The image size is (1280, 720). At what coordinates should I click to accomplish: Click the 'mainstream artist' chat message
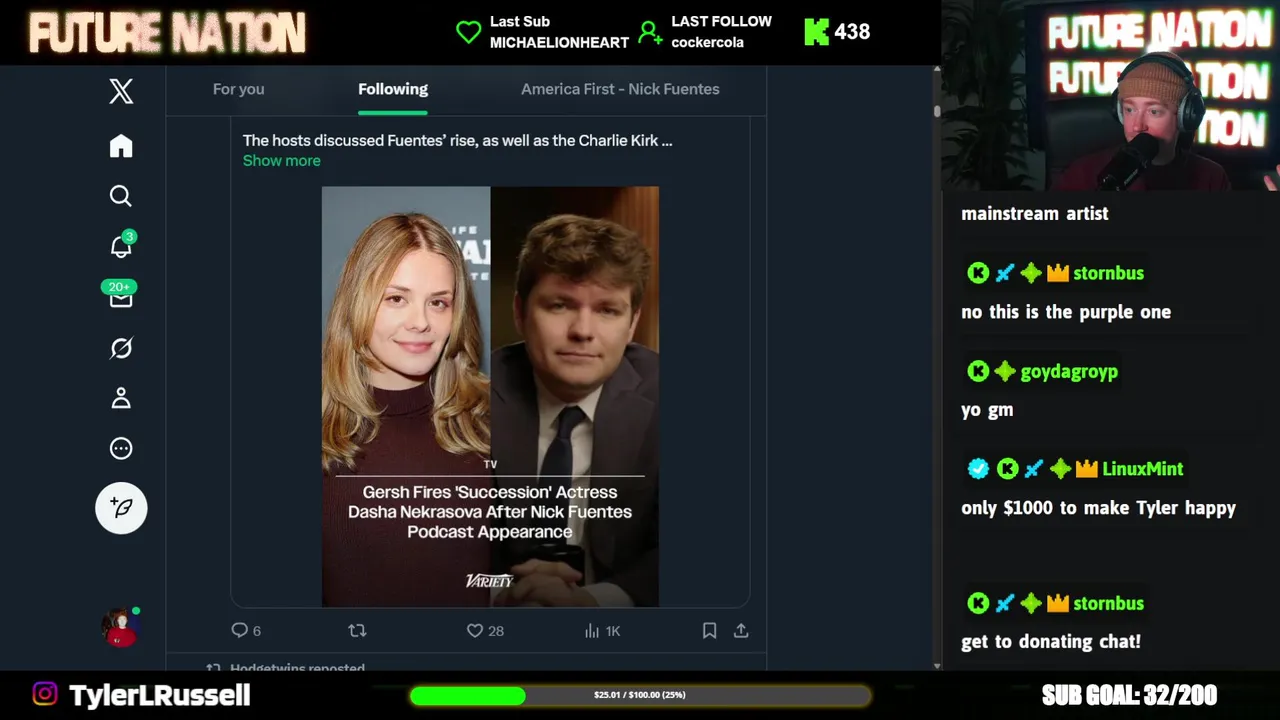[1035, 214]
